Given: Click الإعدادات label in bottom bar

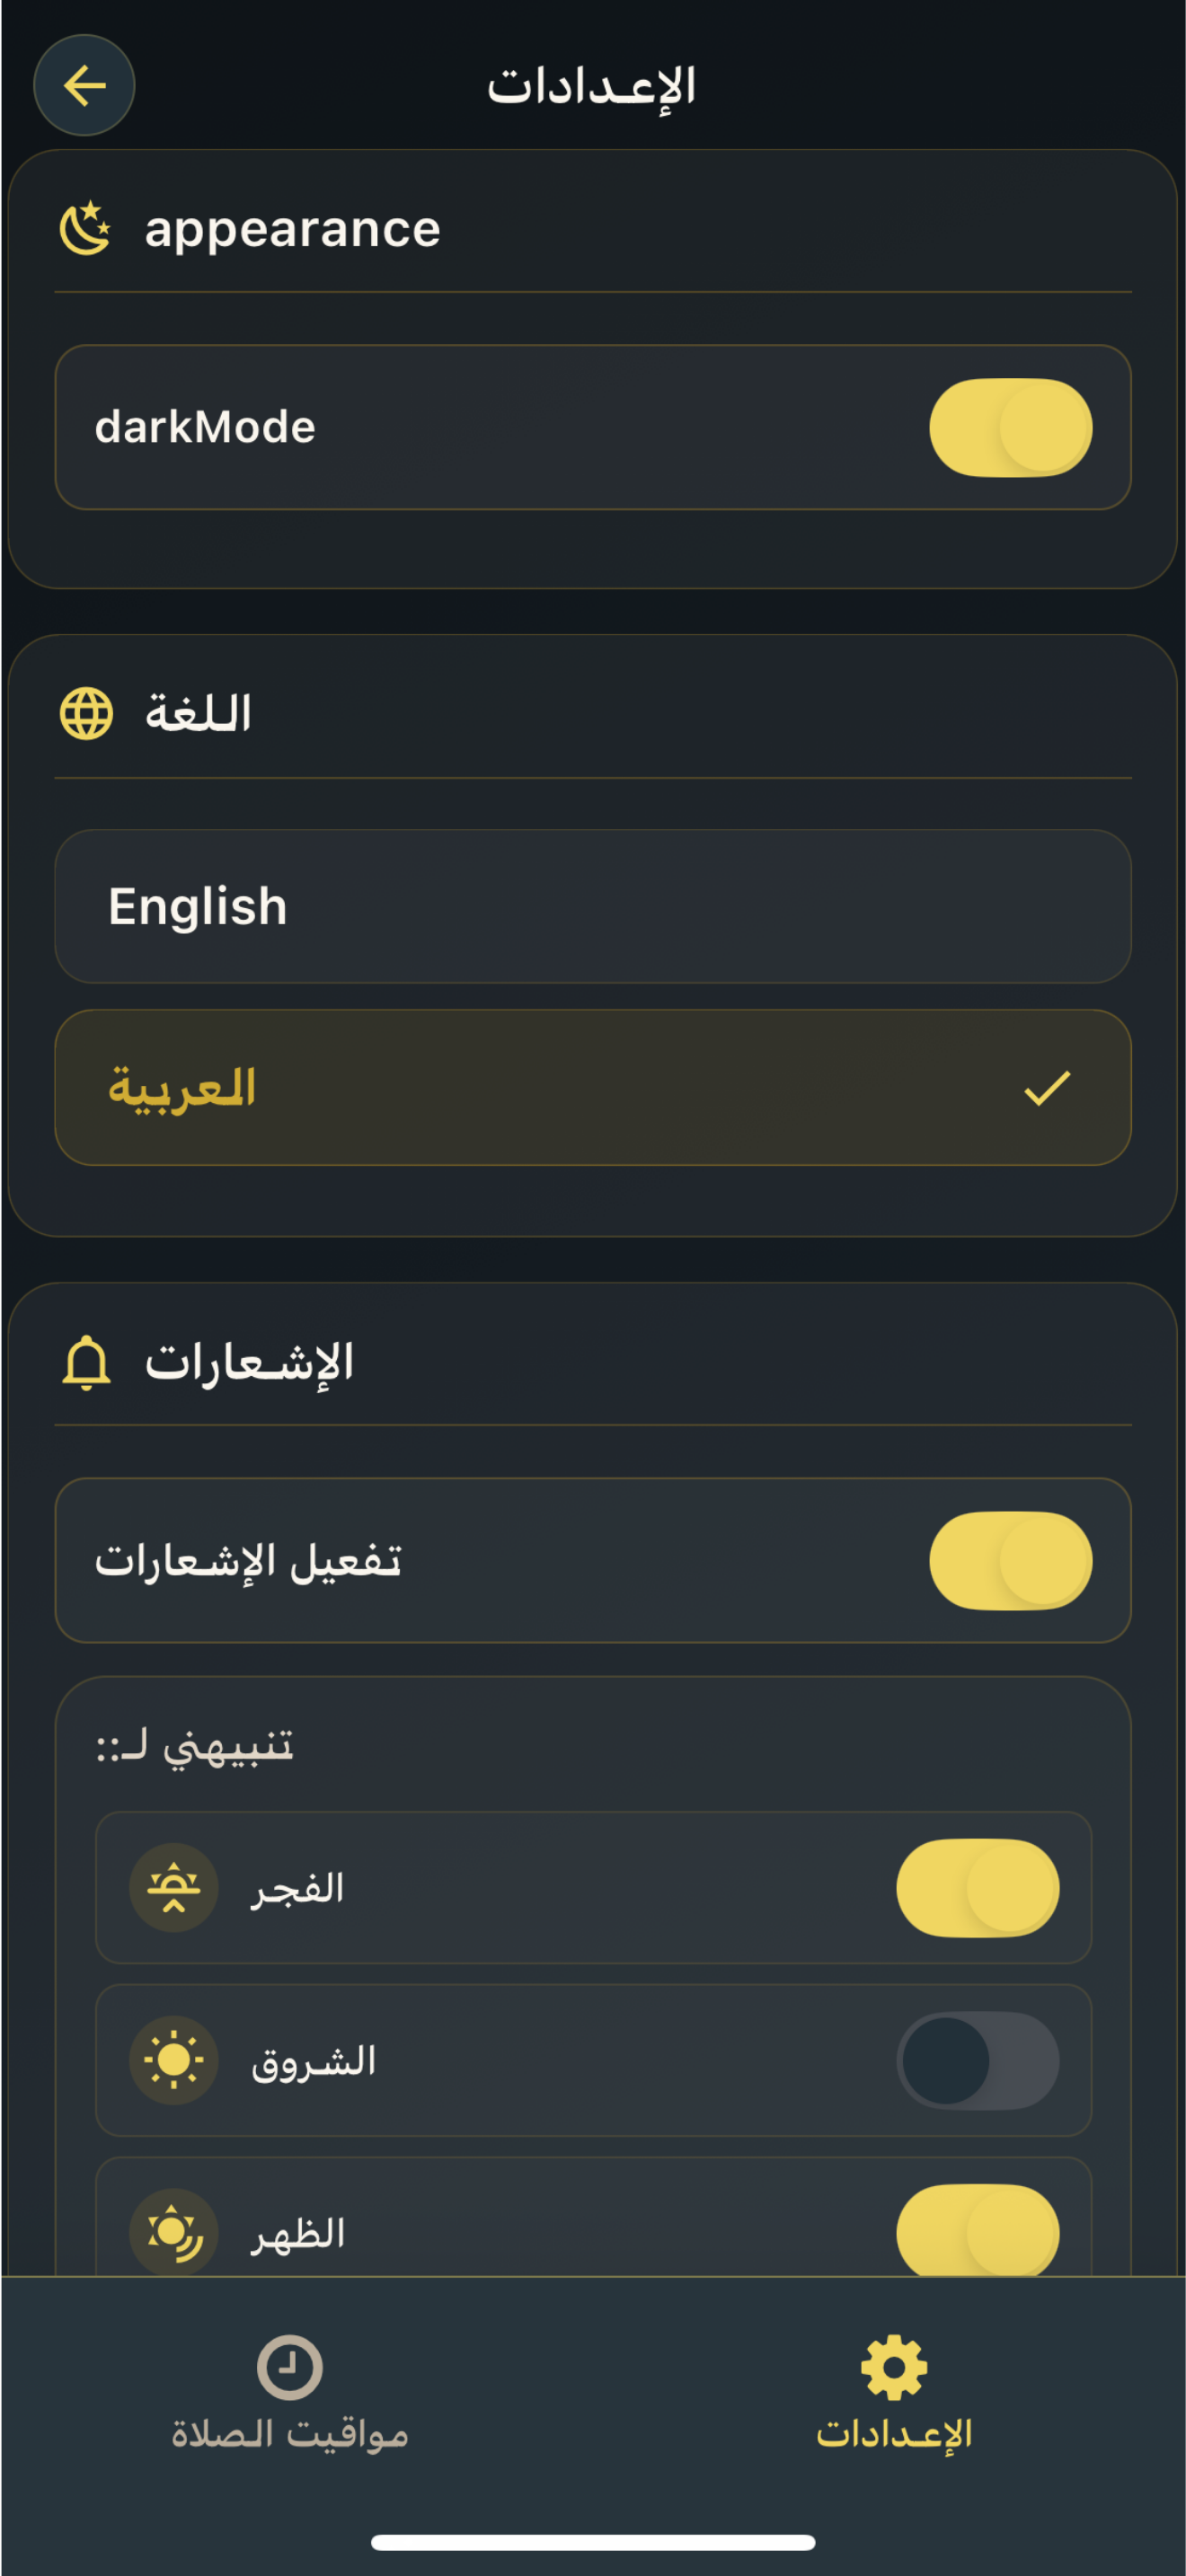Looking at the screenshot, I should pyautogui.click(x=894, y=2433).
